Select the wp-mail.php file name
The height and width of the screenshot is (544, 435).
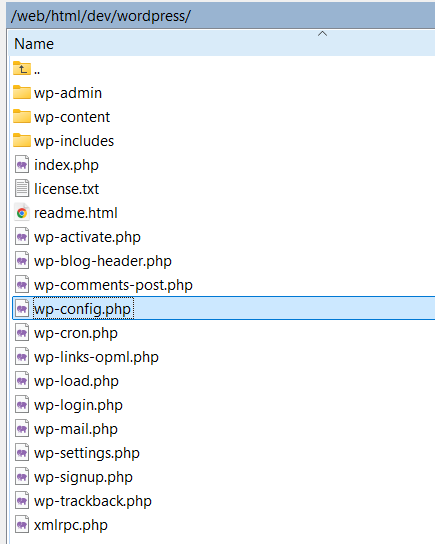click(x=76, y=429)
